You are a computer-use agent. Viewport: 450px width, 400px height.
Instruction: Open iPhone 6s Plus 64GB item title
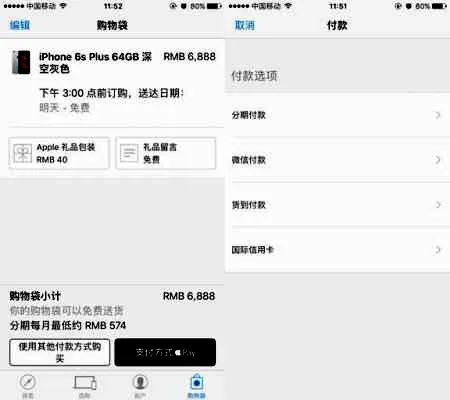[95, 63]
